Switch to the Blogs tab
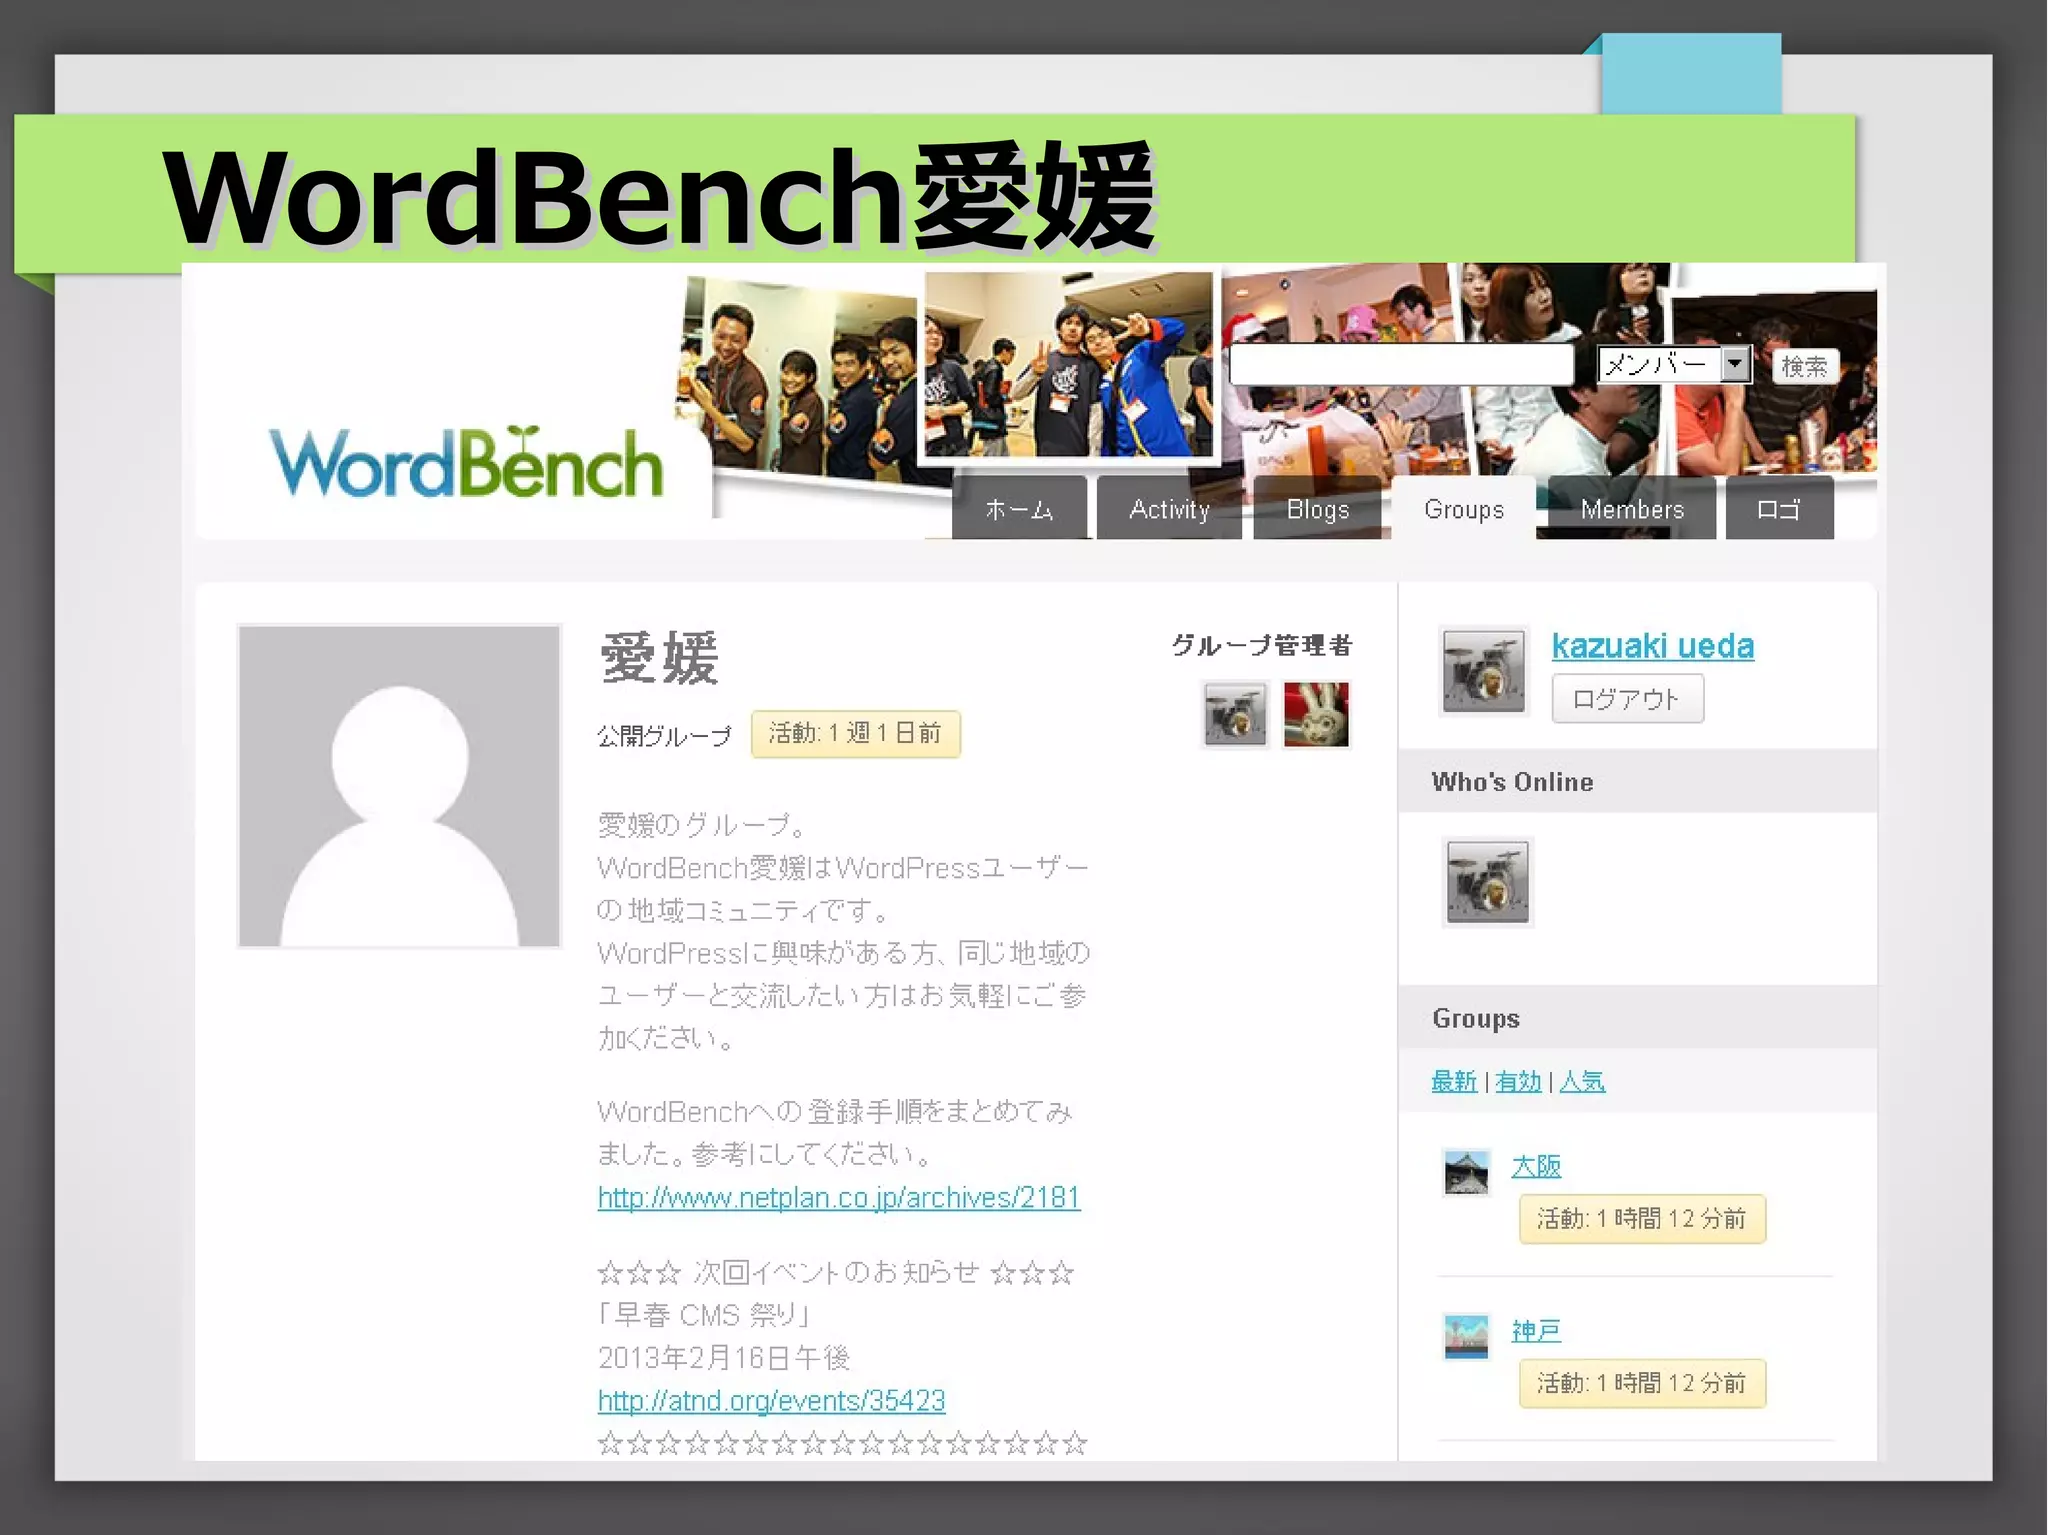 1317,509
